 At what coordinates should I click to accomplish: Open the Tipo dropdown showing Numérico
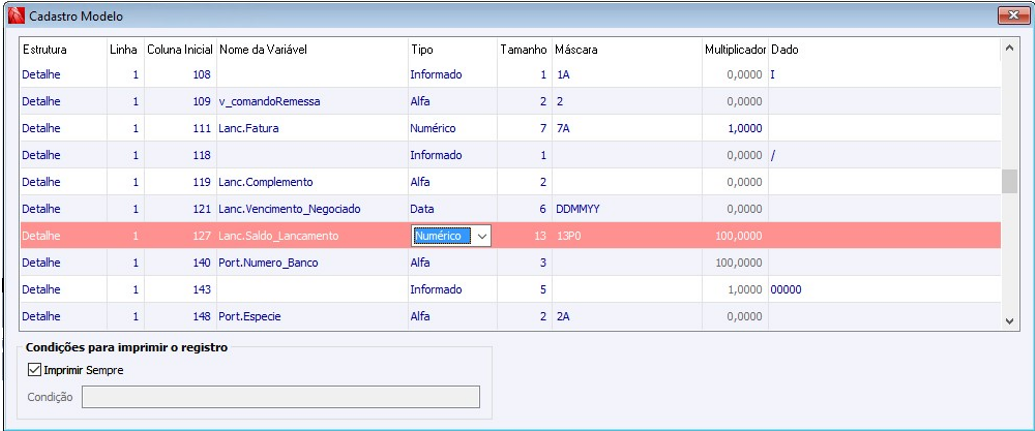pos(482,236)
